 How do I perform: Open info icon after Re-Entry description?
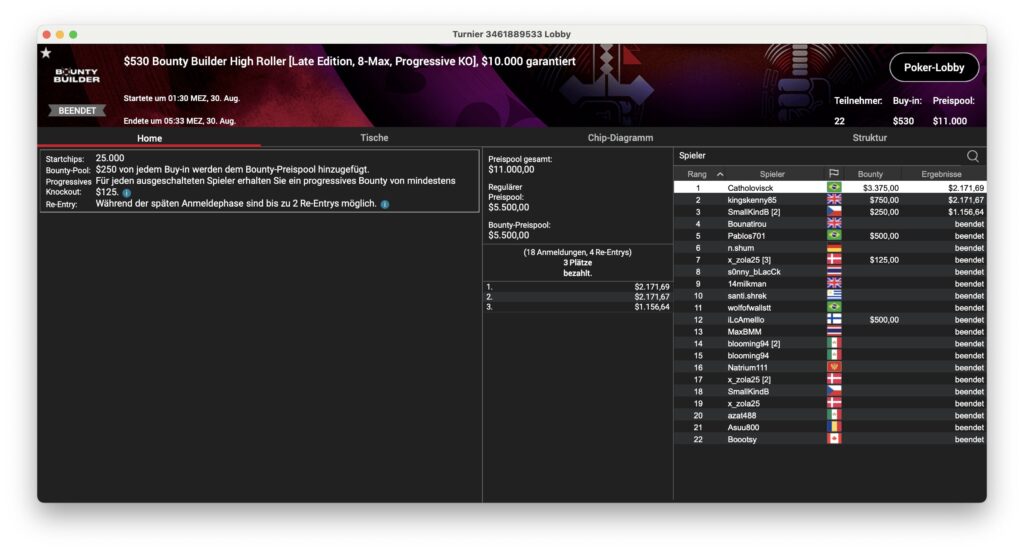[385, 204]
